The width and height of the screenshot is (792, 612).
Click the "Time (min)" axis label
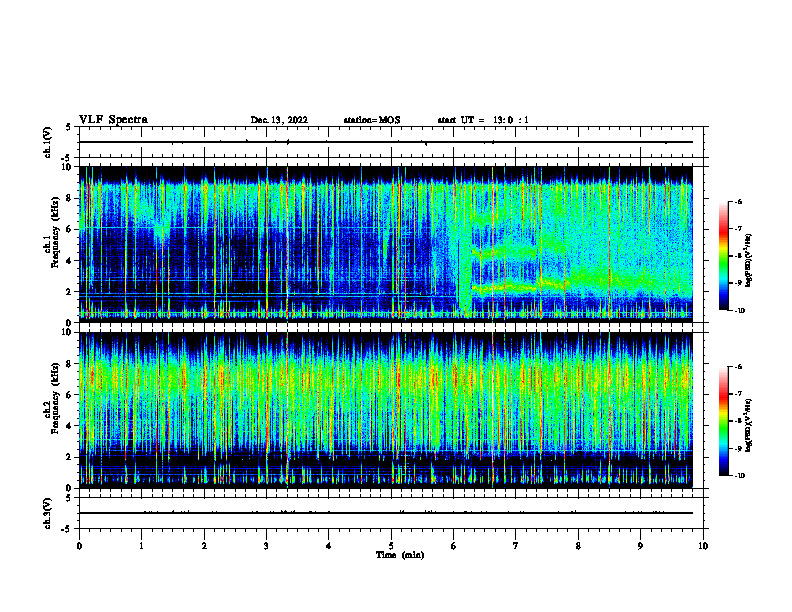tap(400, 555)
